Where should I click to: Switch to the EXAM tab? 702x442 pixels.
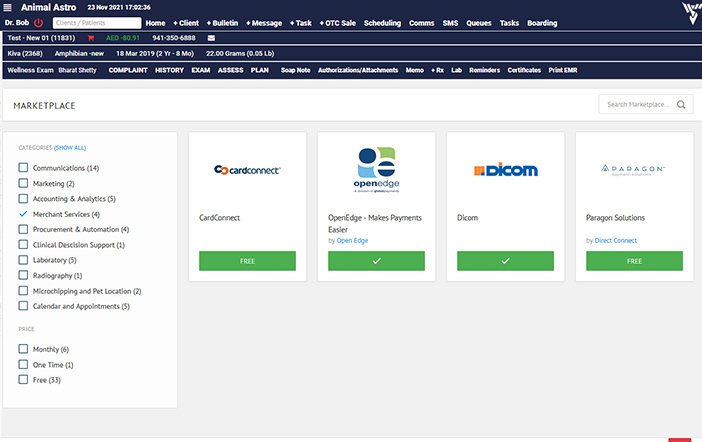(x=201, y=70)
